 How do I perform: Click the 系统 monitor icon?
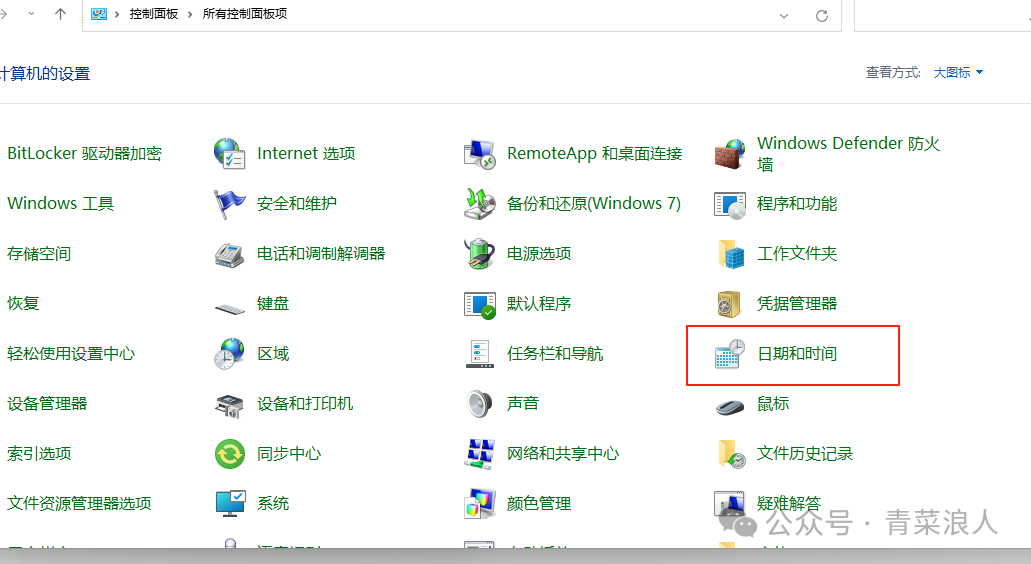pyautogui.click(x=230, y=504)
